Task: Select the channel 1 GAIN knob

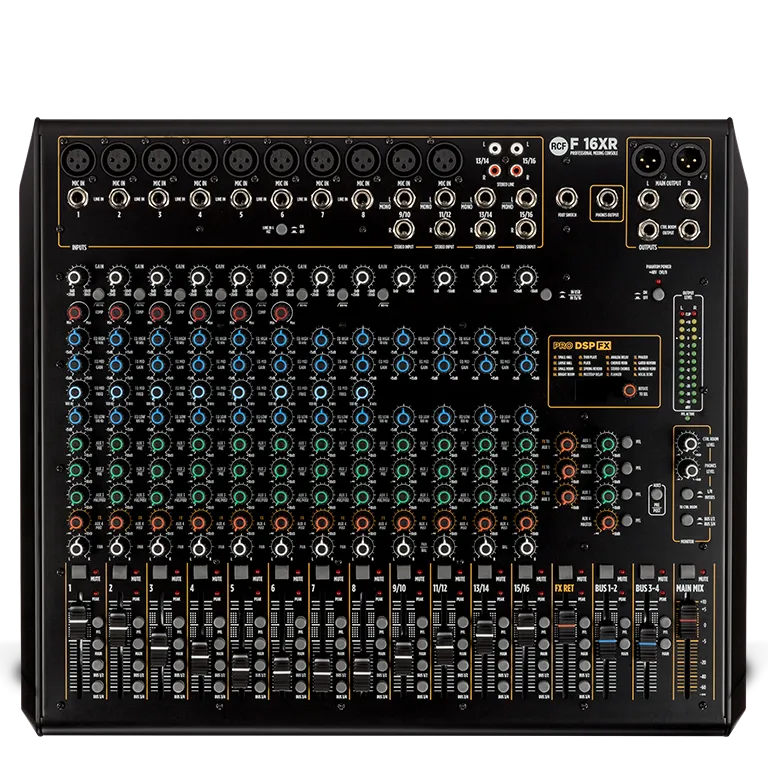Action: coord(74,278)
